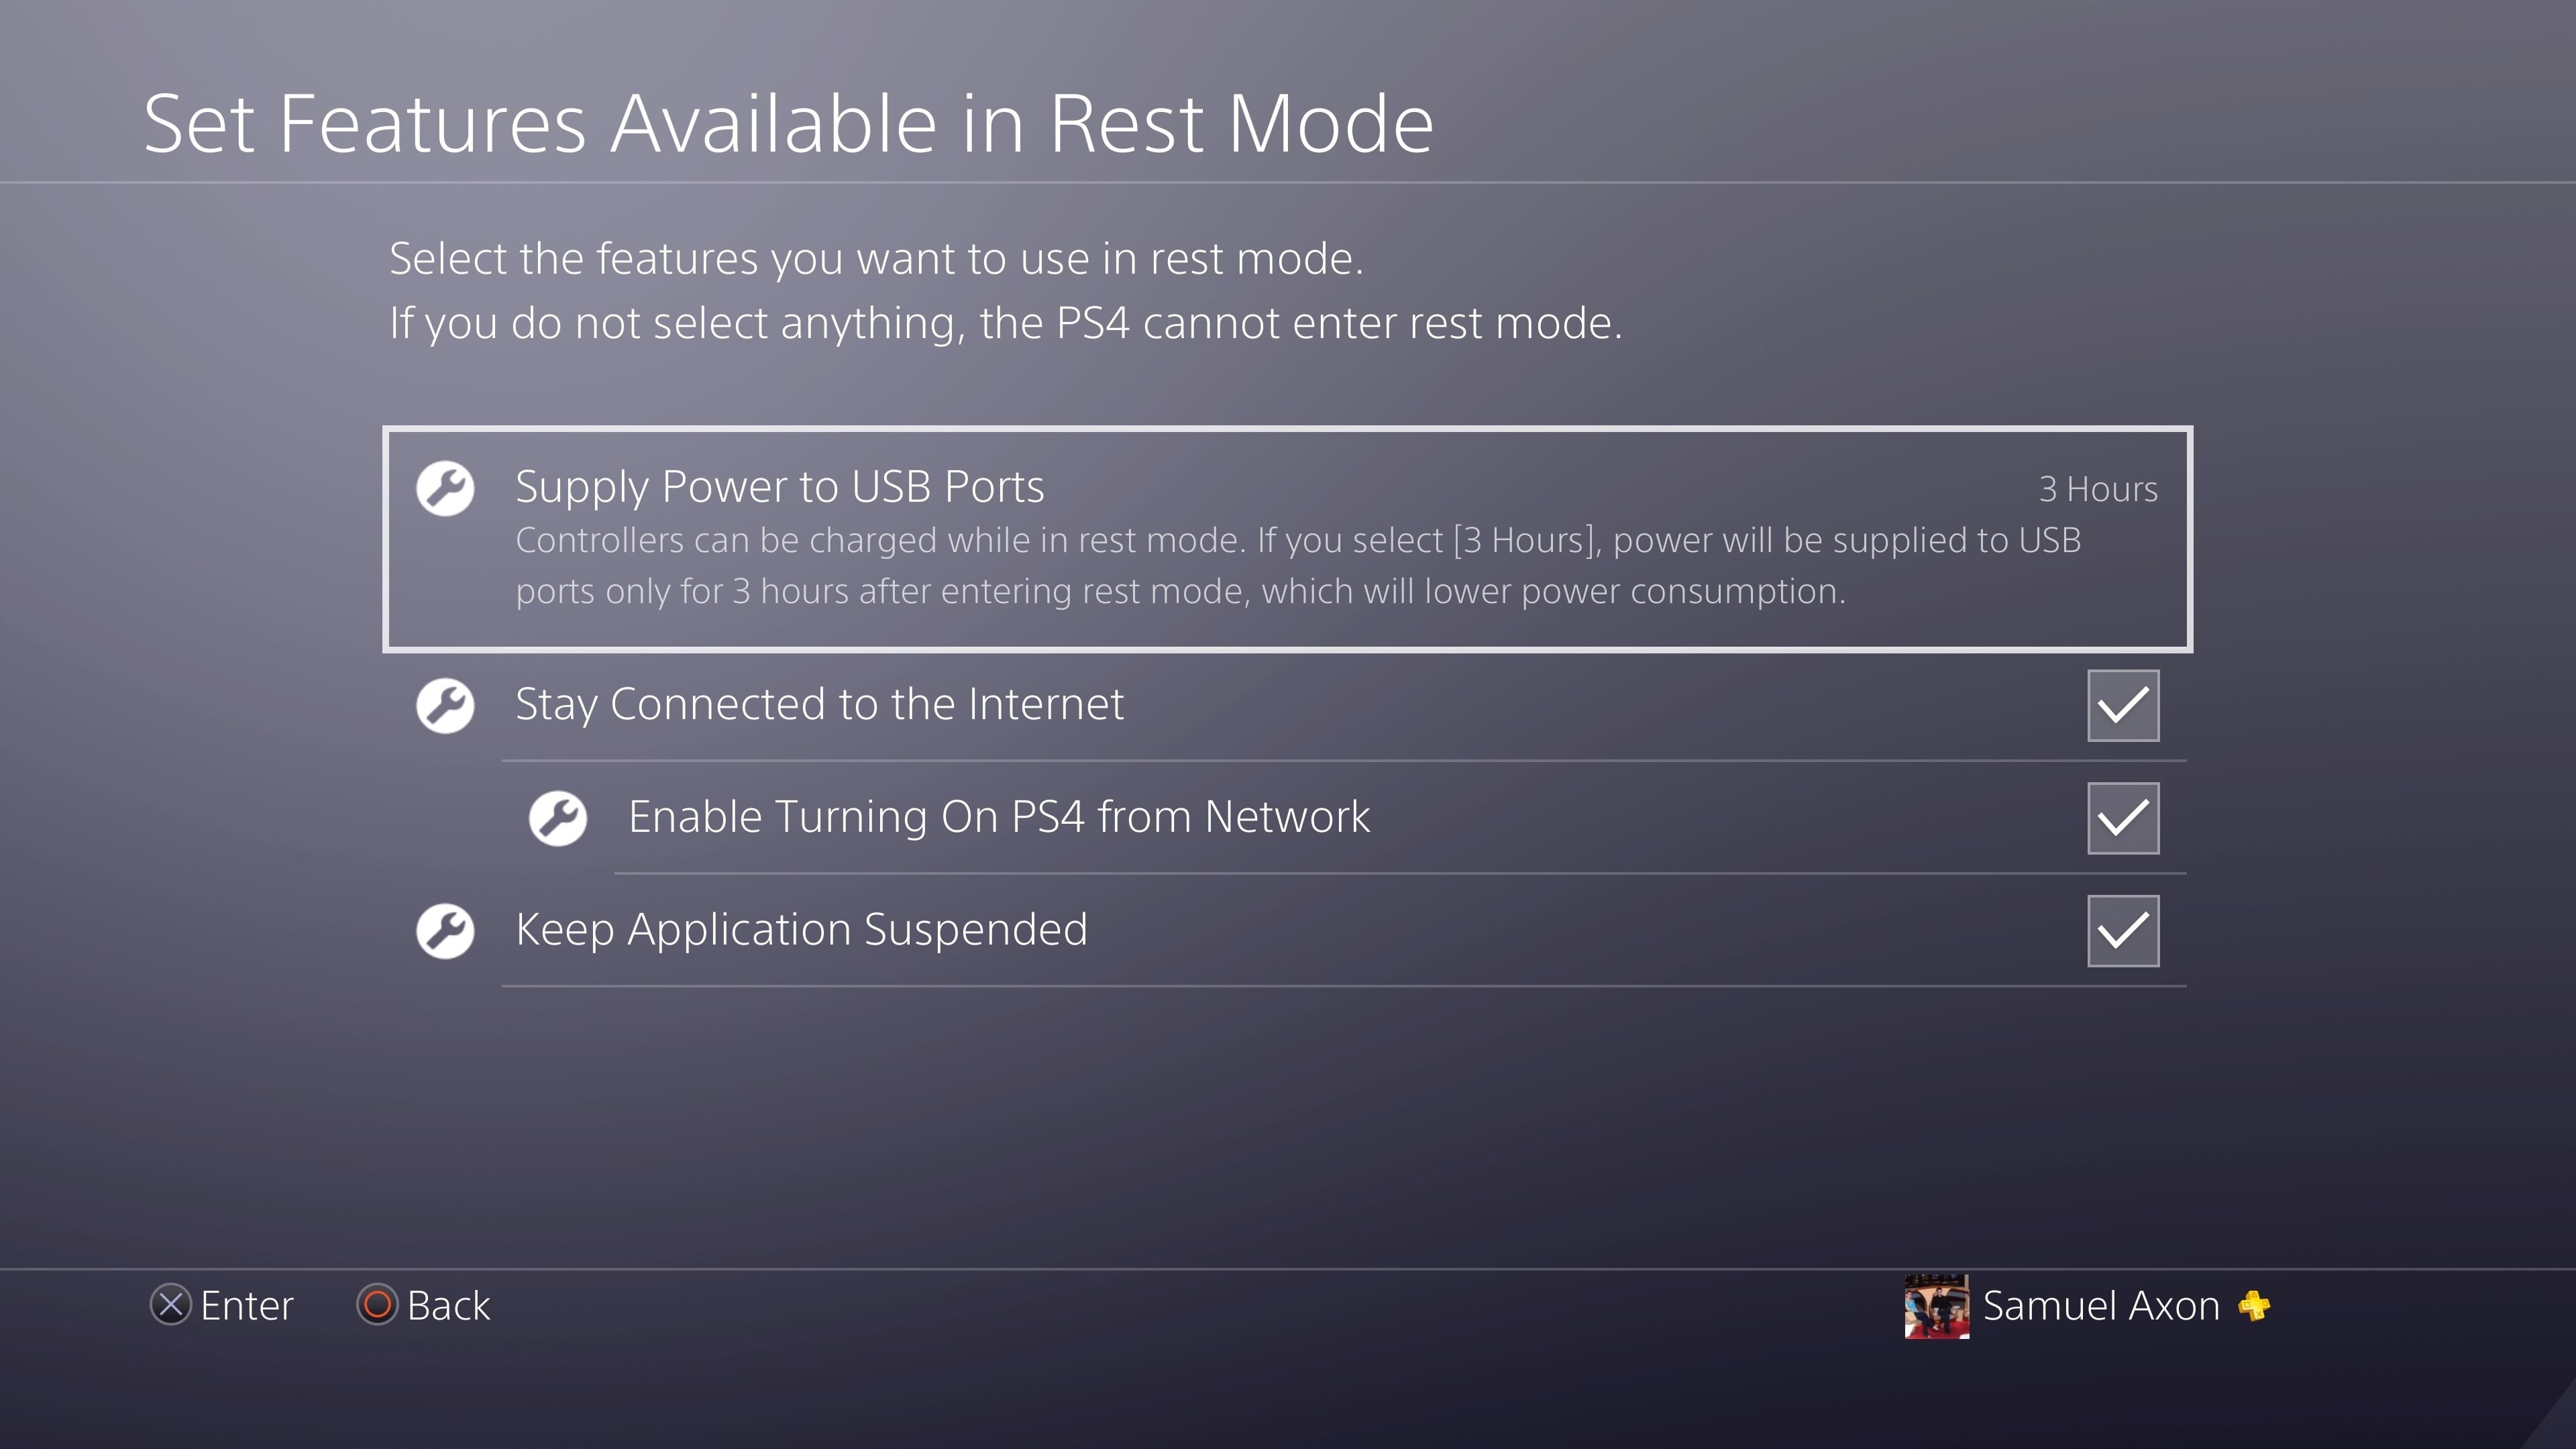
Task: Click the USB ports description about 3 hours charging
Action: click(1298, 566)
